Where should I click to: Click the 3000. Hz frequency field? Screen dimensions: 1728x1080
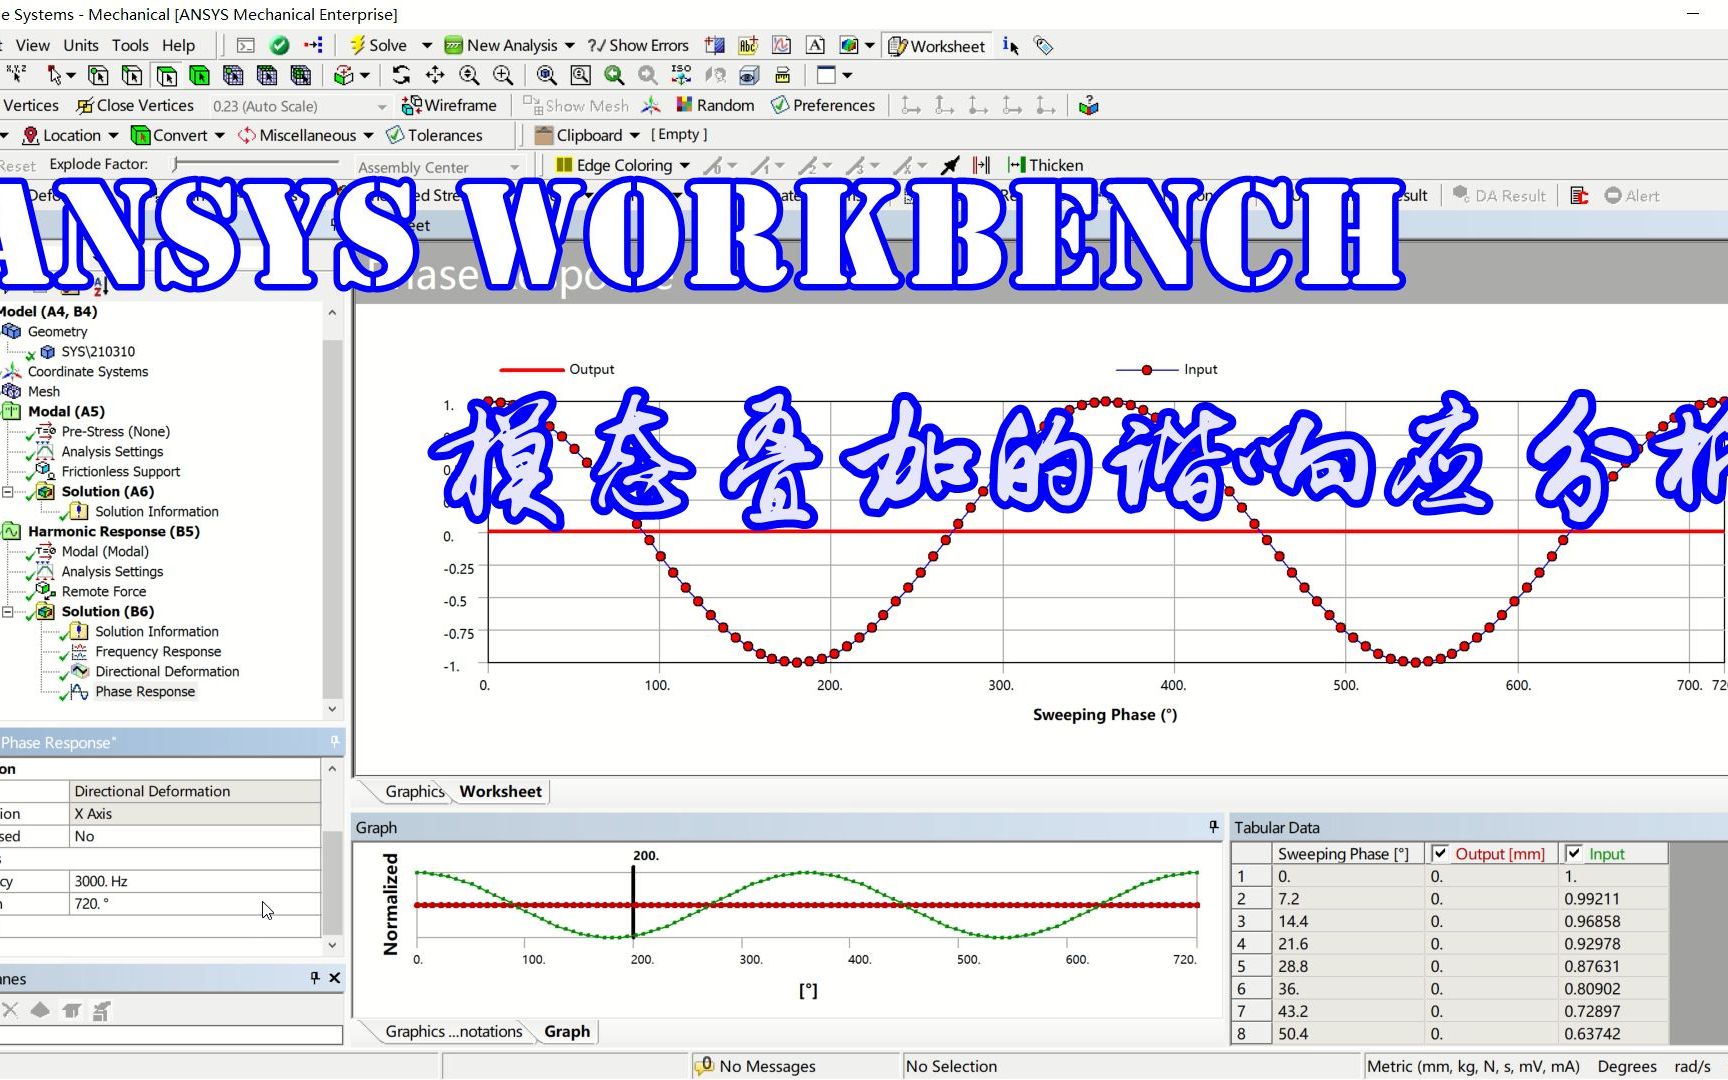[195, 881]
